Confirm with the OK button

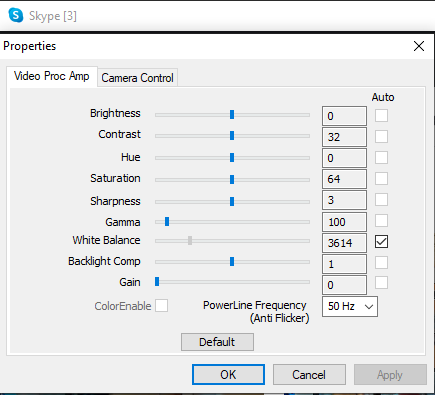coord(228,375)
